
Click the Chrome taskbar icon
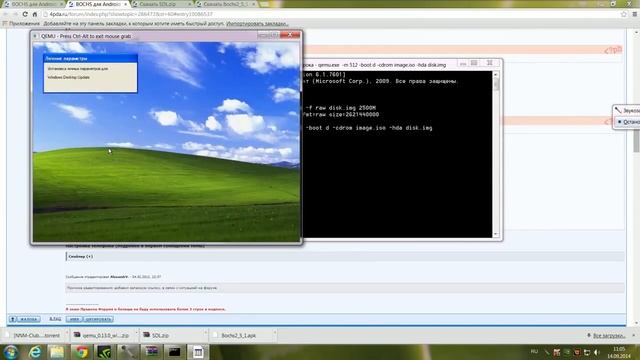click(x=81, y=352)
